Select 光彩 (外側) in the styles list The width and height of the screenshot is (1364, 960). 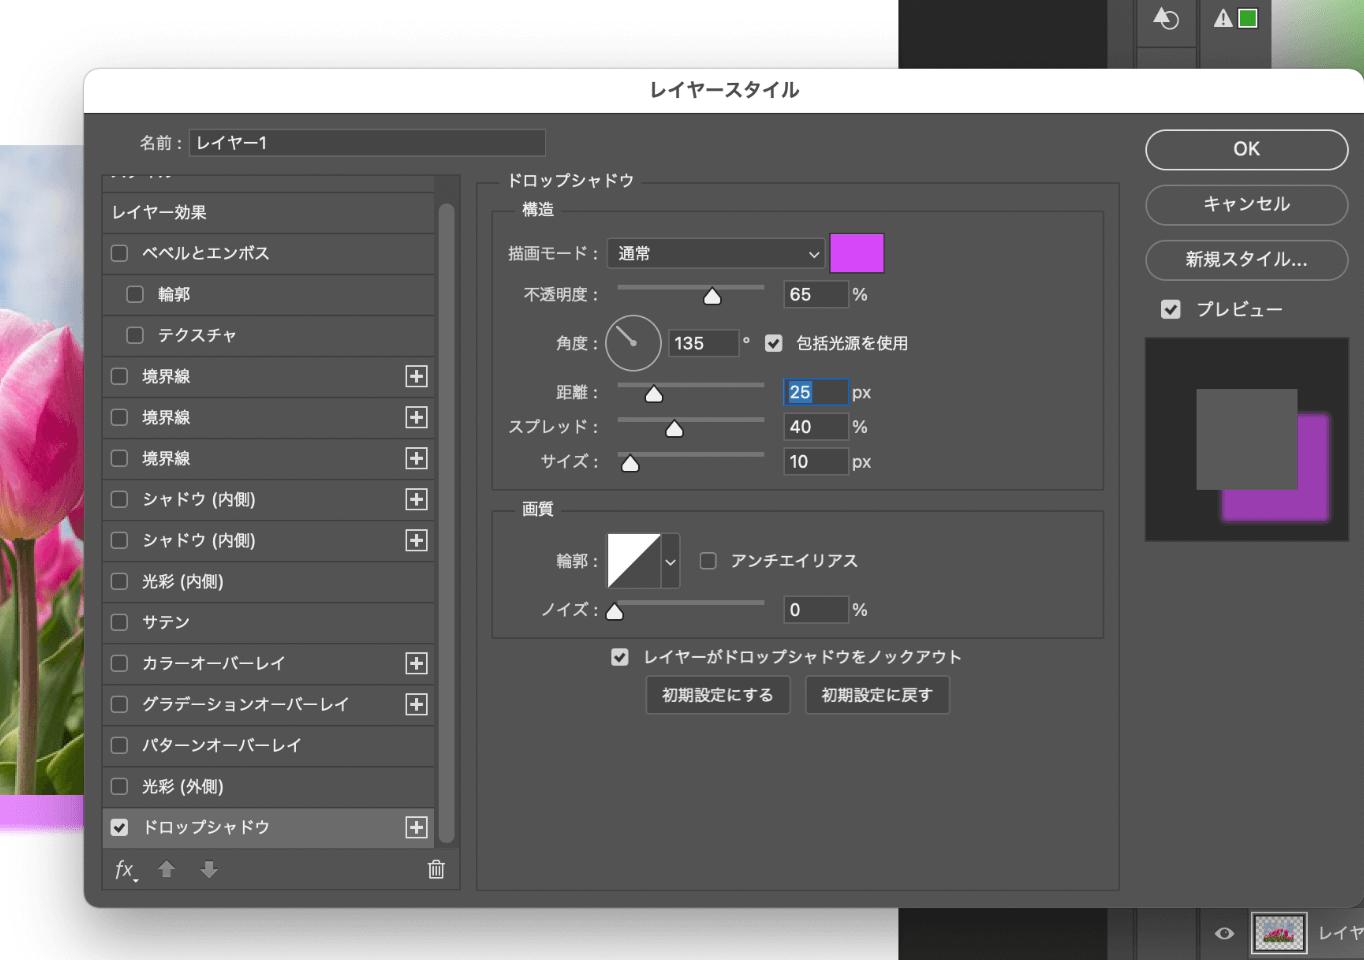coord(182,787)
